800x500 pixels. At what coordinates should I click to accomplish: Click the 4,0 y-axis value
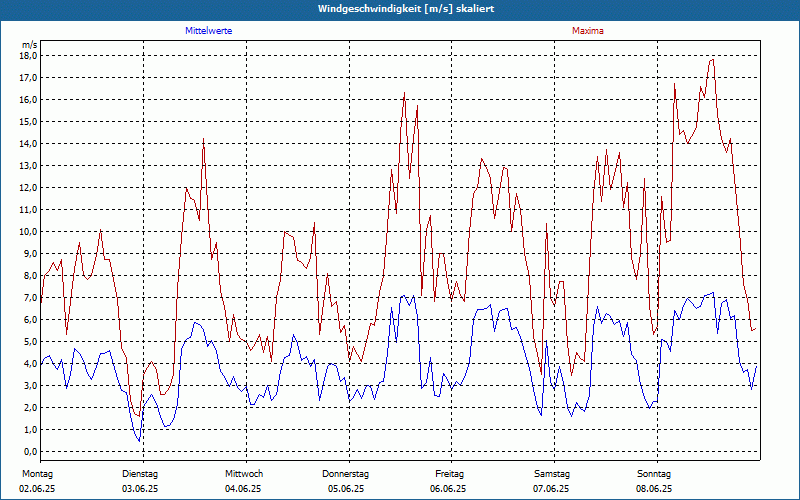31,363
